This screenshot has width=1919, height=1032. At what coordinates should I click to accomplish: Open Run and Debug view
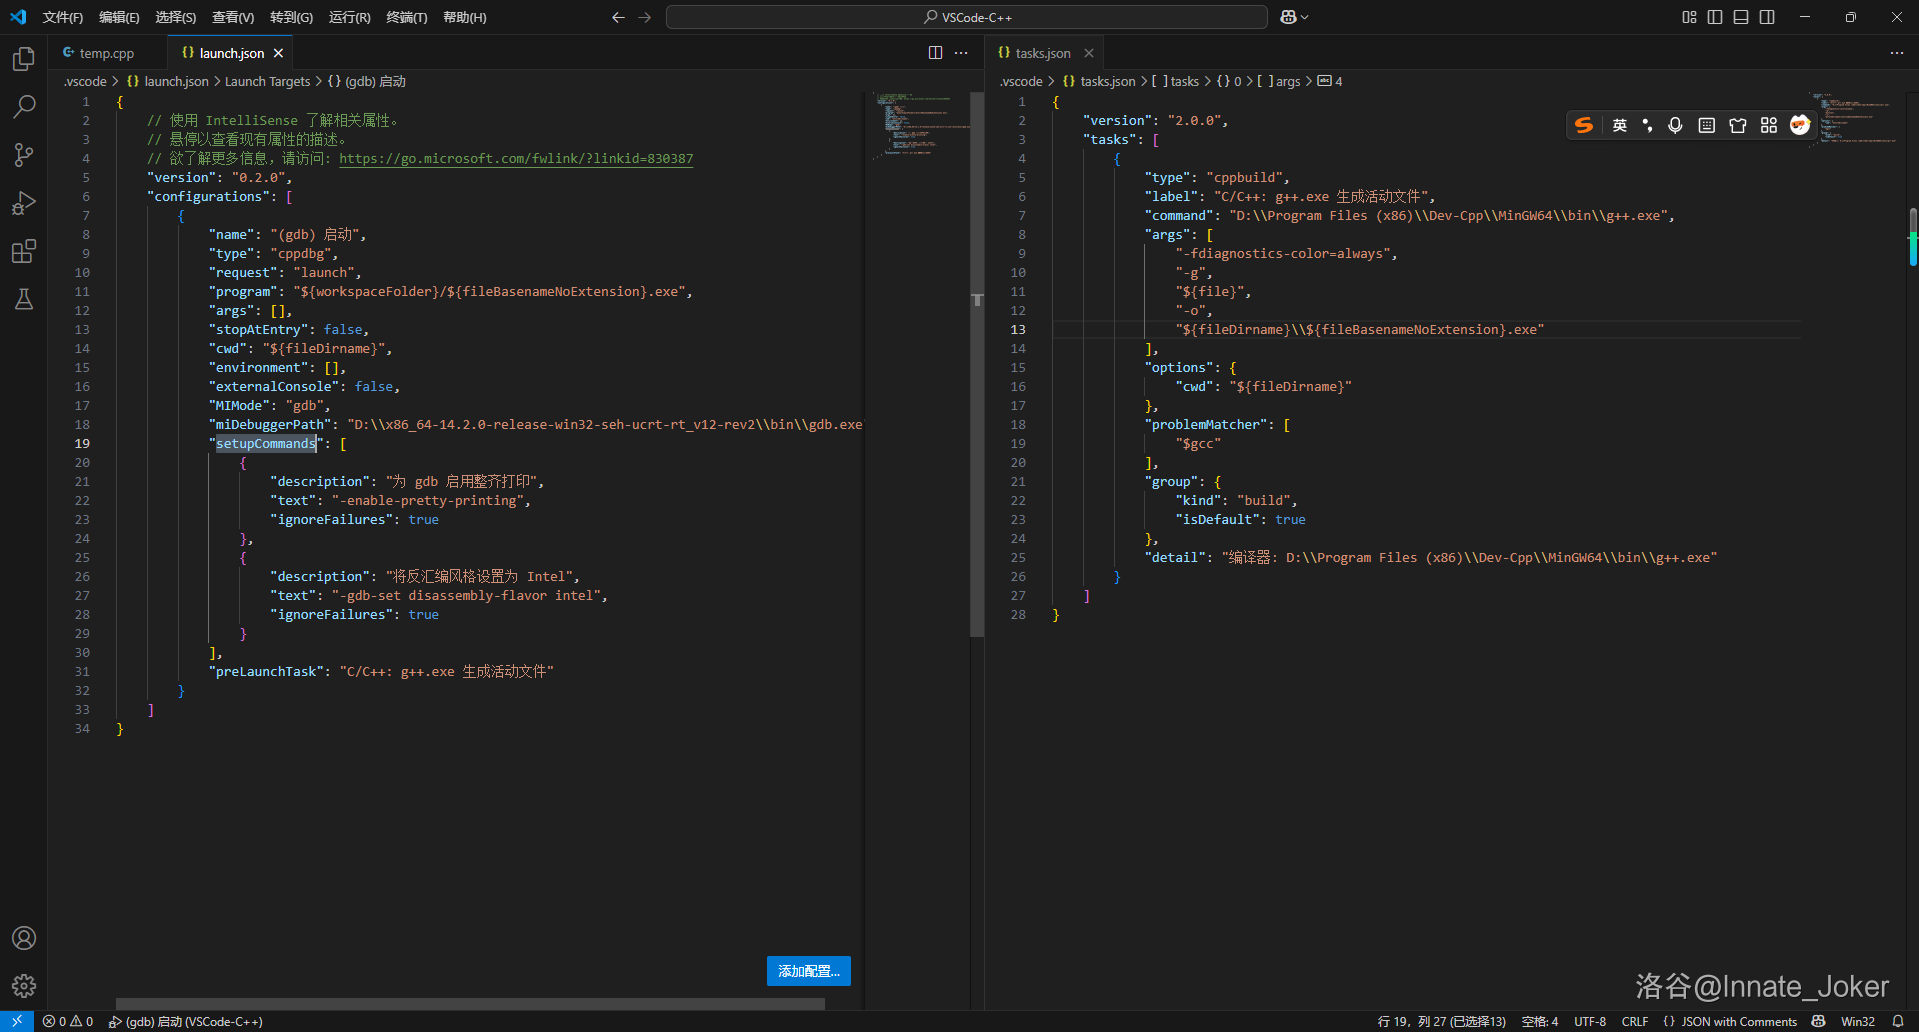pyautogui.click(x=24, y=203)
